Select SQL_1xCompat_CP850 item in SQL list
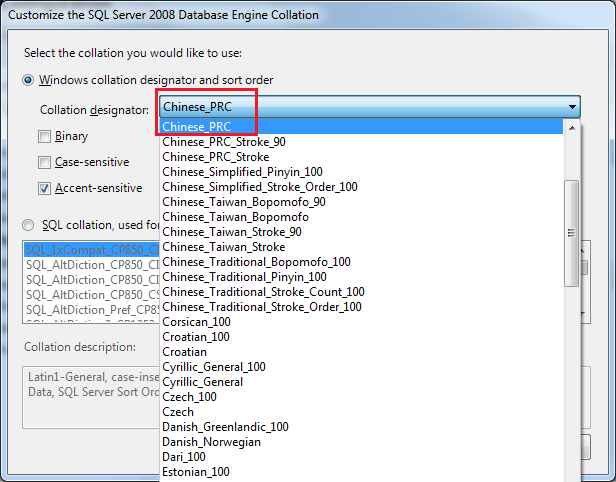The width and height of the screenshot is (616, 482). click(92, 250)
